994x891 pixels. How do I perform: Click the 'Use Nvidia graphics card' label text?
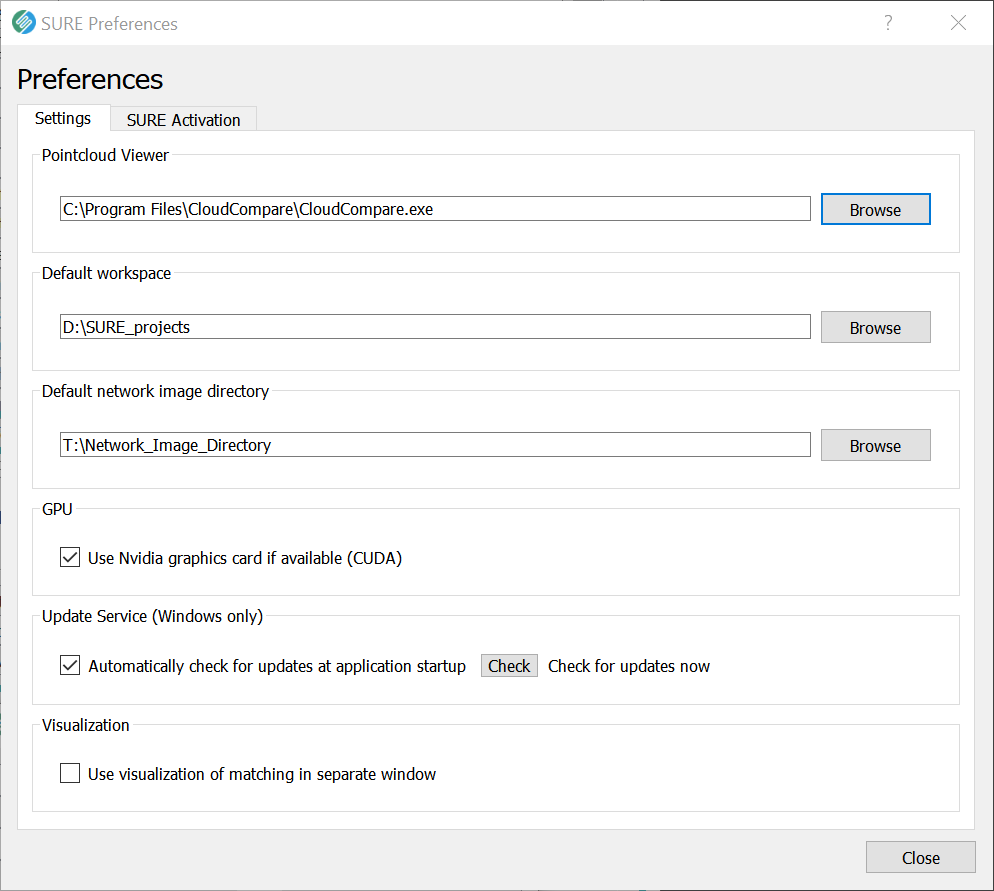click(245, 558)
